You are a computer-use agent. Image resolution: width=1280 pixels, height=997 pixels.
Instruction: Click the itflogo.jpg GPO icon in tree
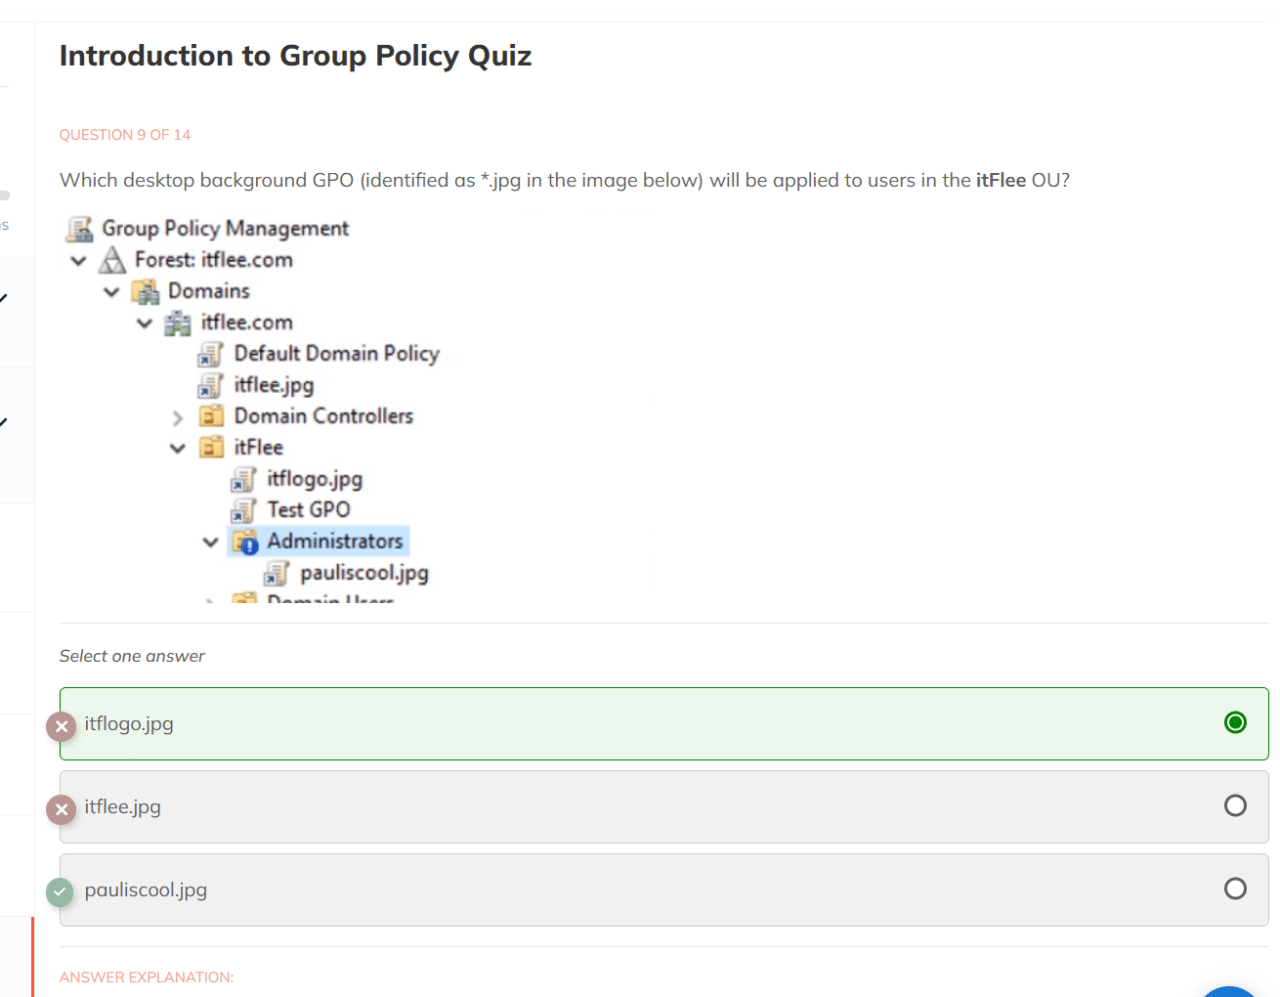click(x=243, y=480)
